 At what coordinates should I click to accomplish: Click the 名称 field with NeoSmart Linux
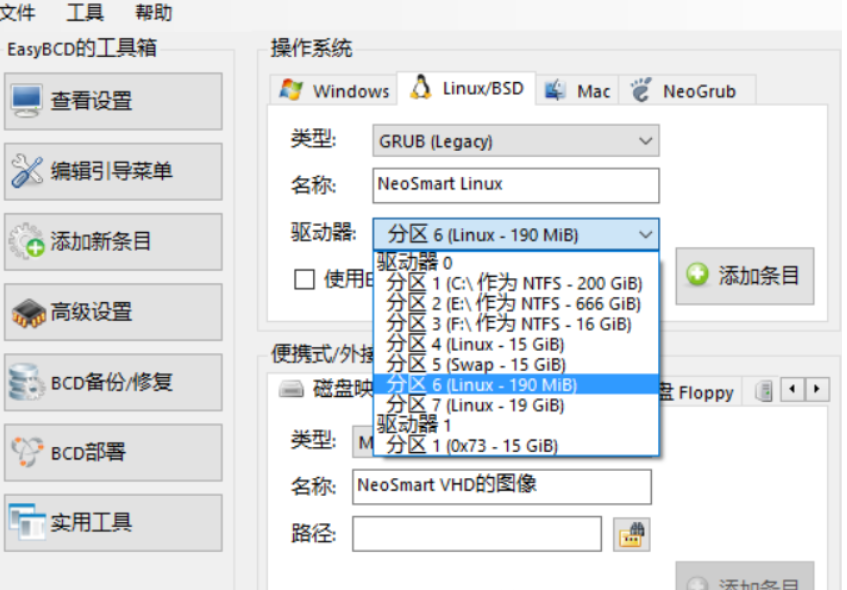(516, 185)
